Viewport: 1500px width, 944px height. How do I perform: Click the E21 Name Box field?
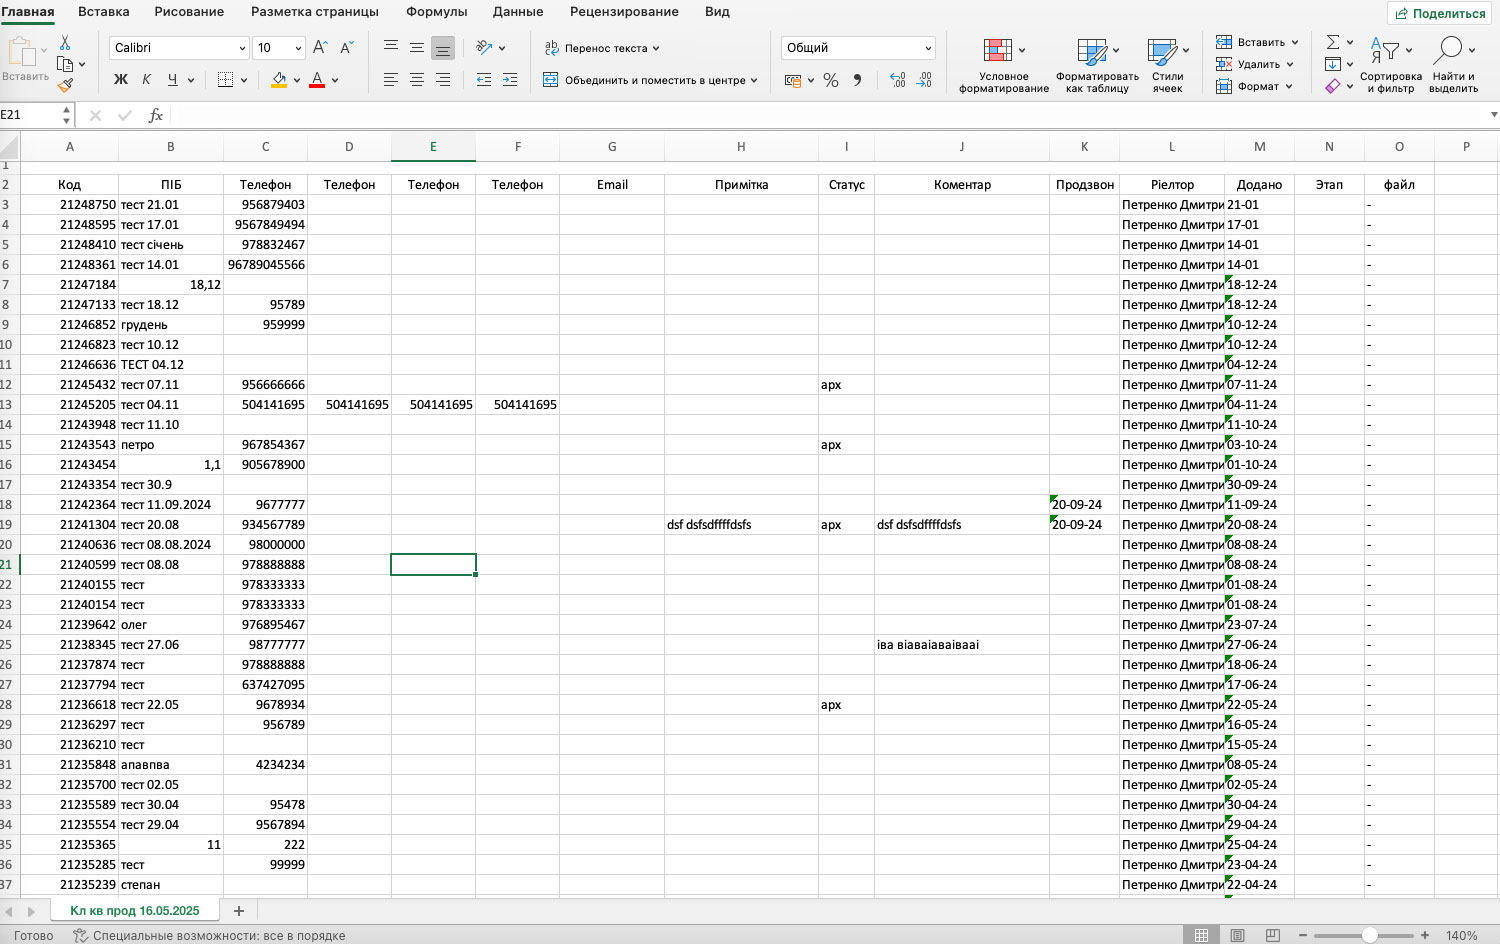[30, 115]
